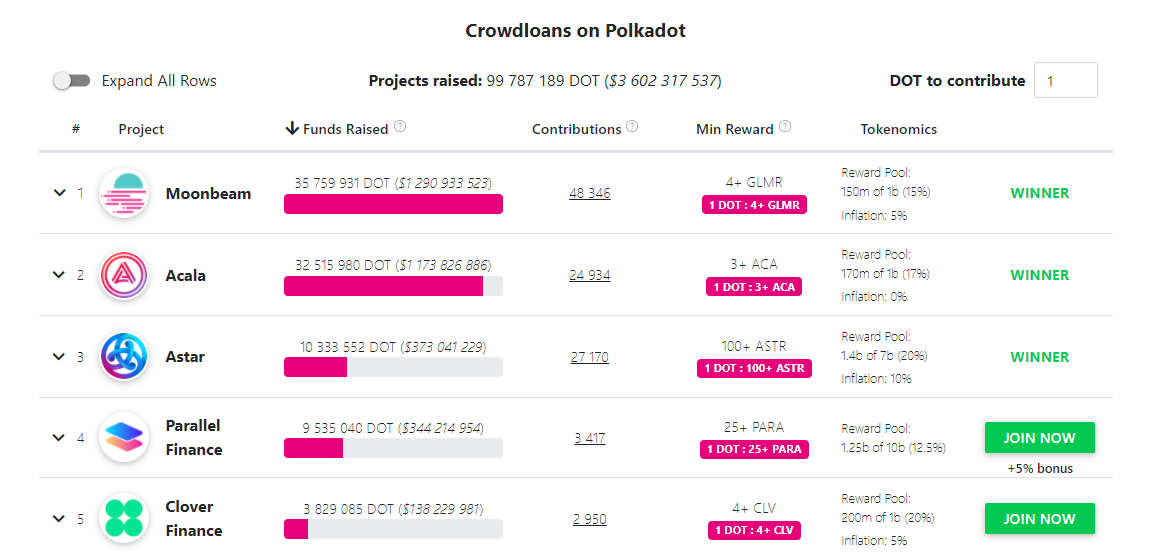Click the Clover Finance logo icon

[x=124, y=519]
